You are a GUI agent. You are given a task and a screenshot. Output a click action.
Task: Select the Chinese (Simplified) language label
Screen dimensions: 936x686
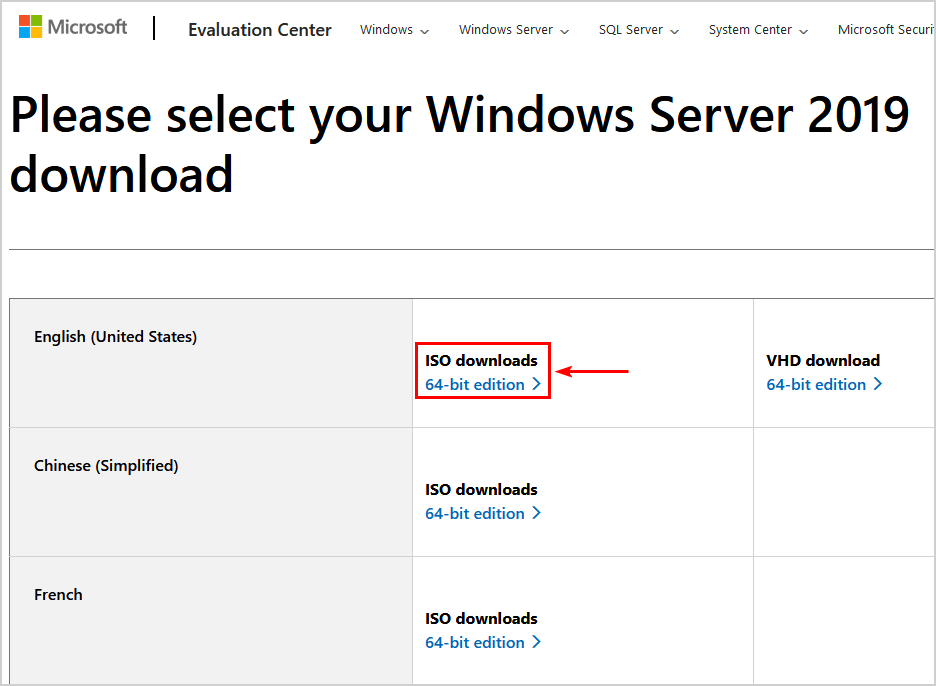[x=106, y=466]
